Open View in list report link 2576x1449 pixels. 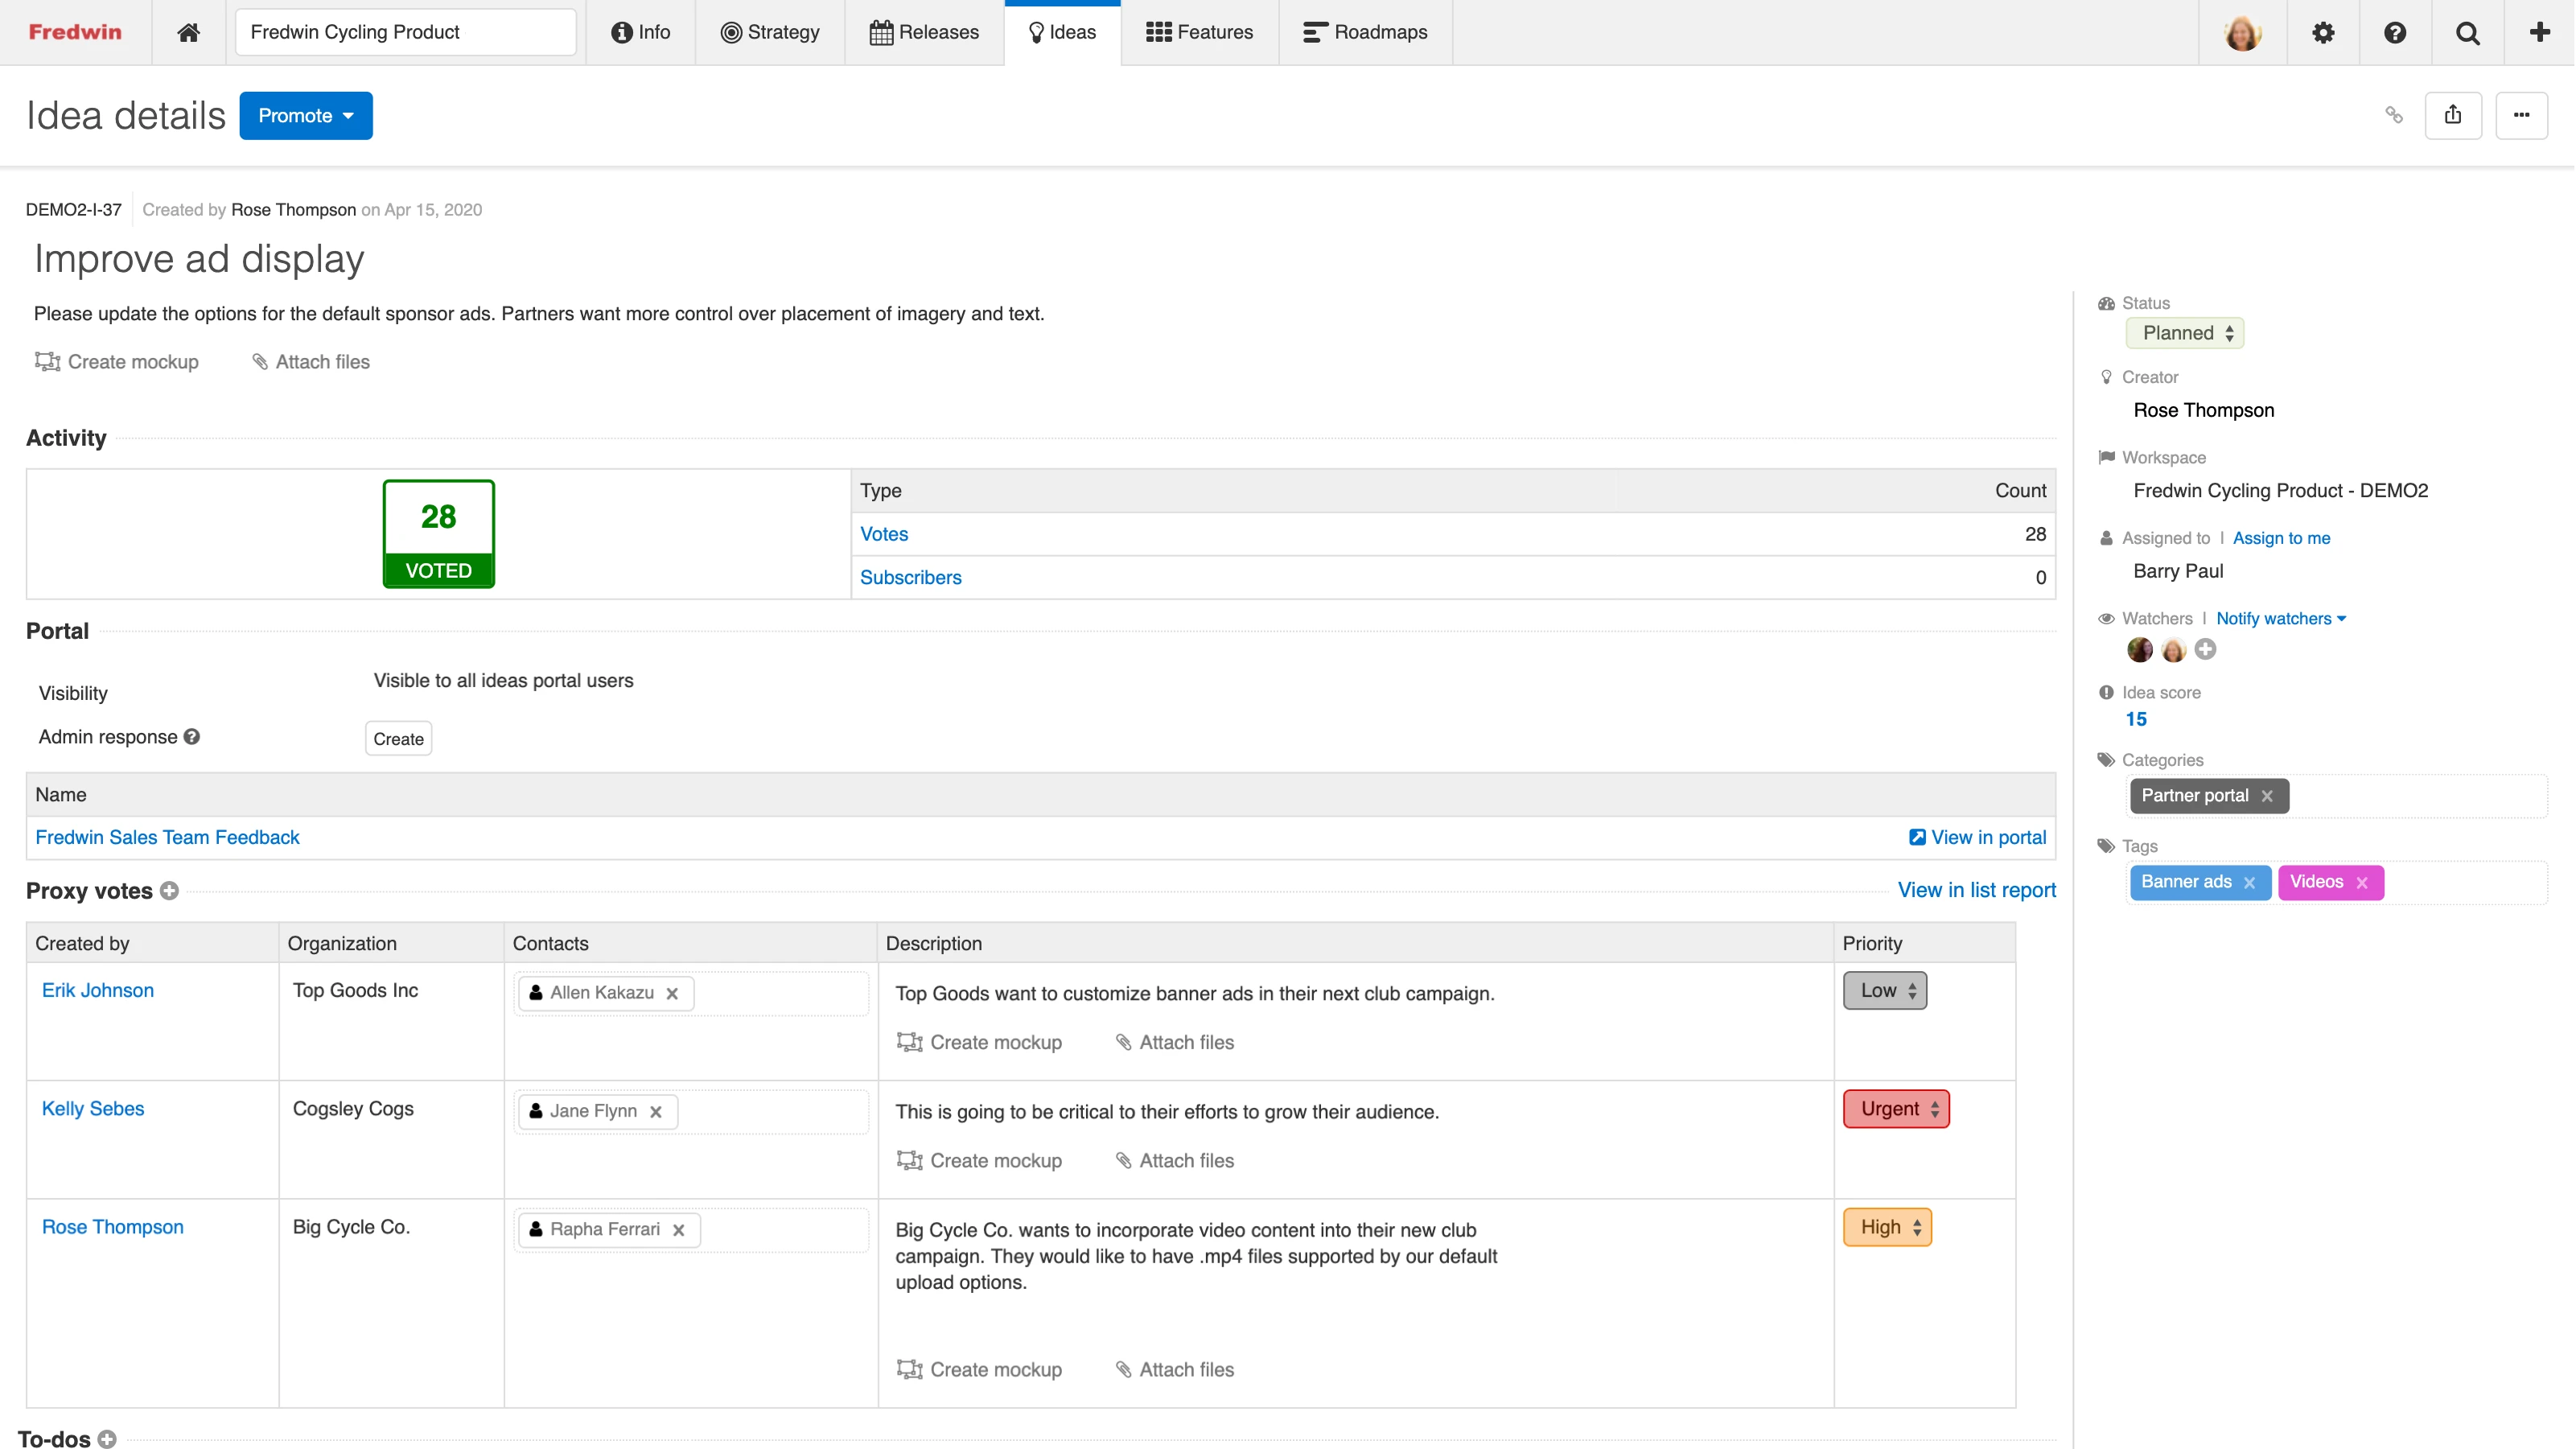pyautogui.click(x=1976, y=890)
